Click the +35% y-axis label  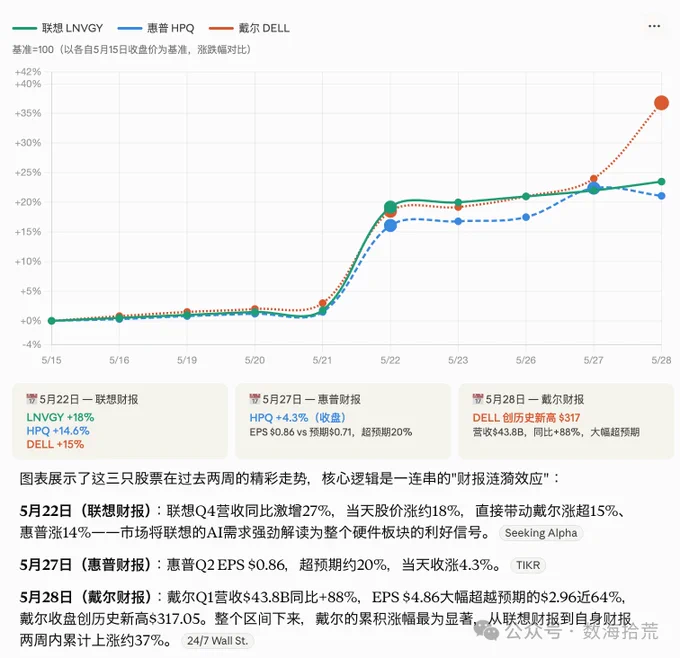click(28, 113)
